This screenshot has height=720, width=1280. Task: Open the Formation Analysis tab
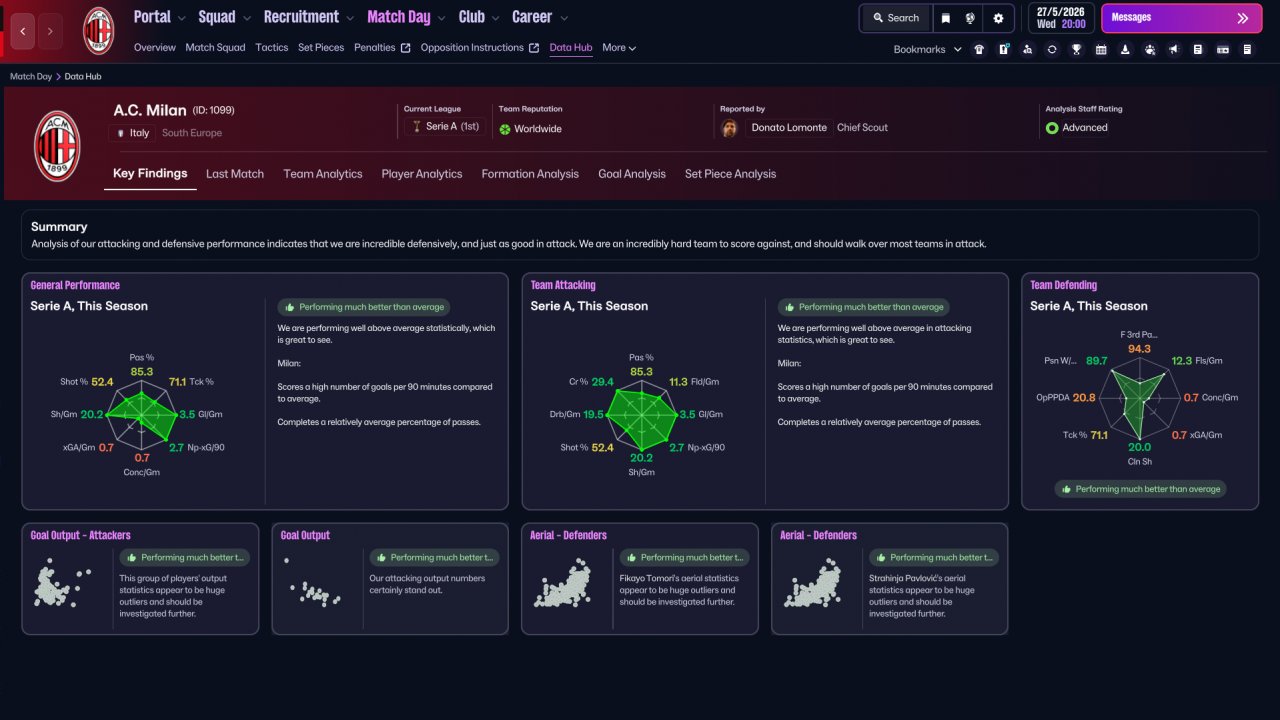[x=530, y=174]
